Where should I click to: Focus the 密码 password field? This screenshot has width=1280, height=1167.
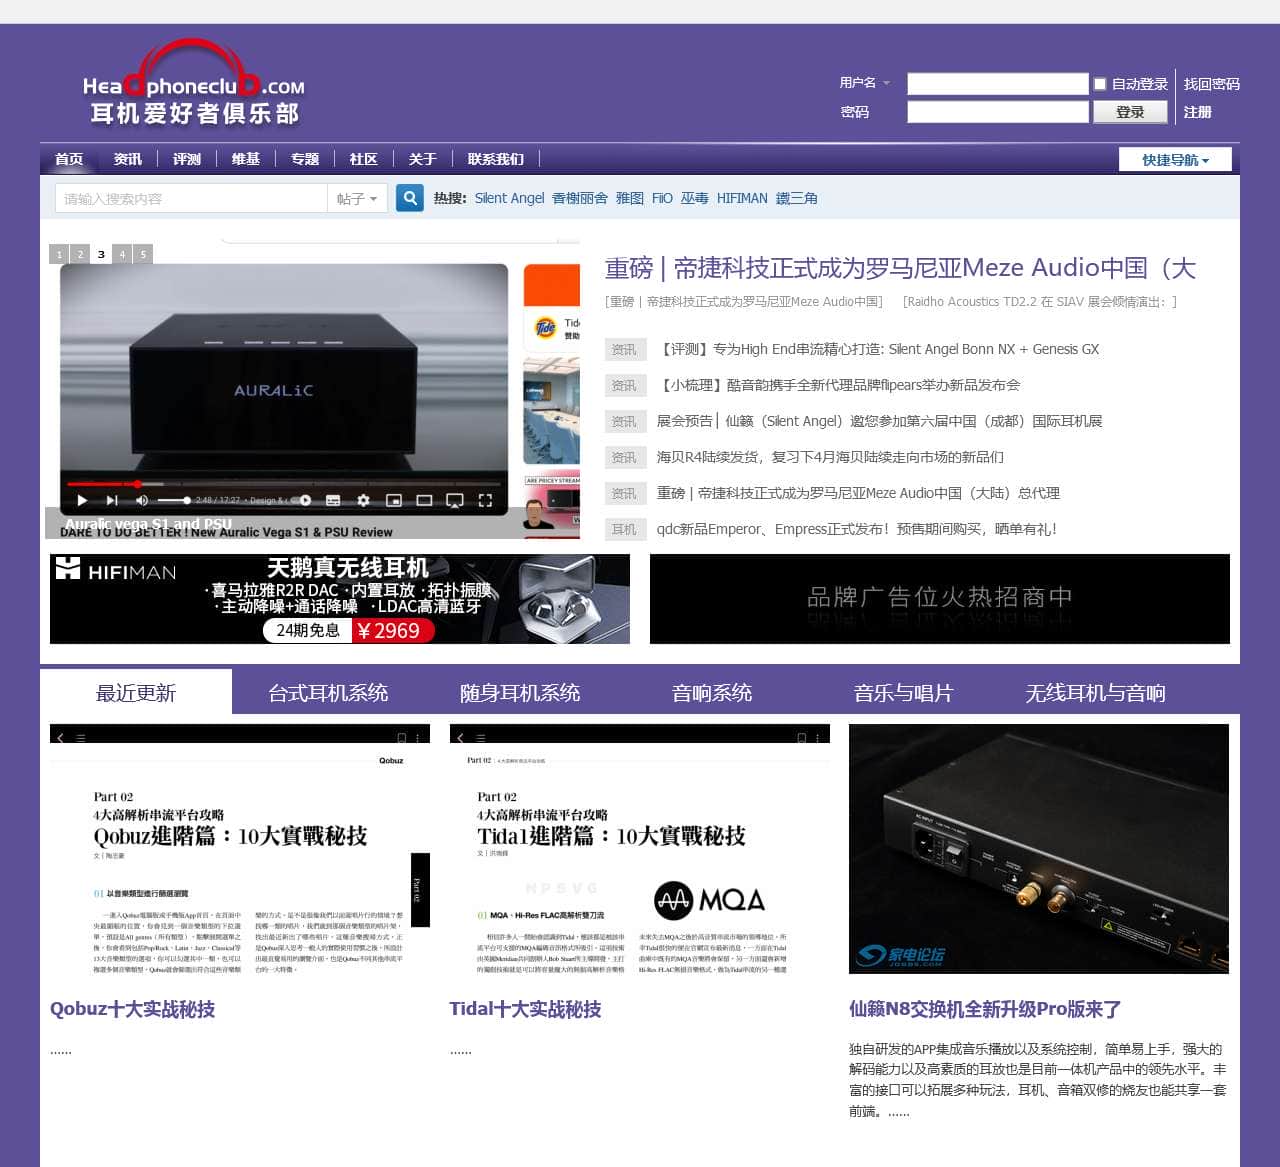pos(997,112)
